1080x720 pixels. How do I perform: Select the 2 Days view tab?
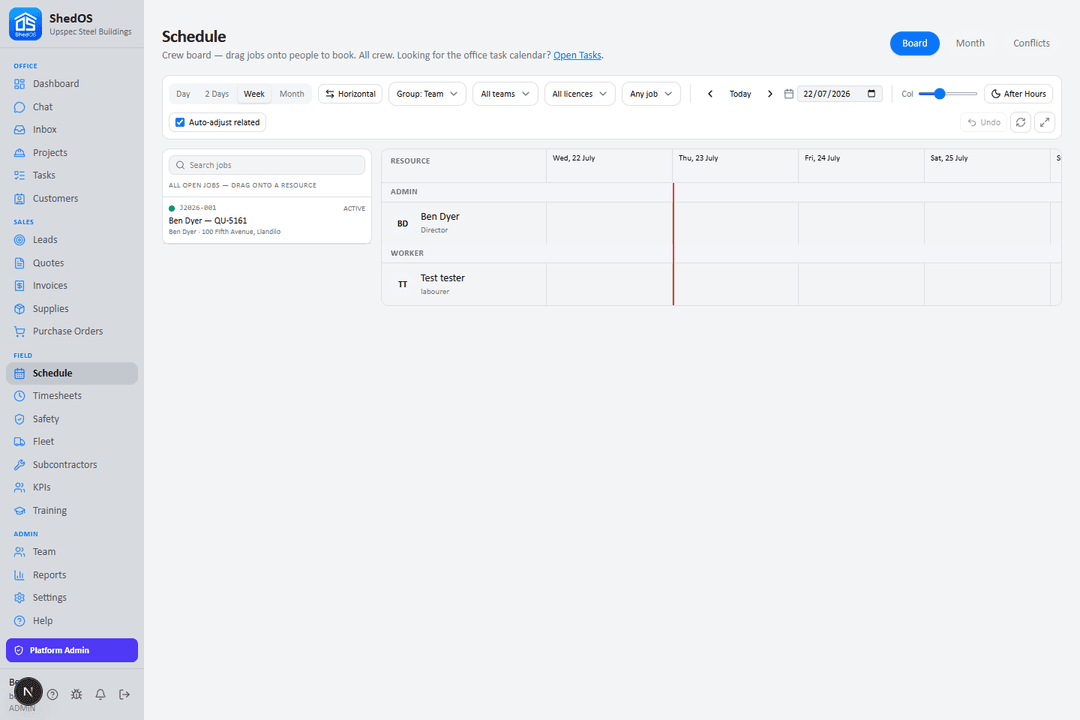(216, 94)
